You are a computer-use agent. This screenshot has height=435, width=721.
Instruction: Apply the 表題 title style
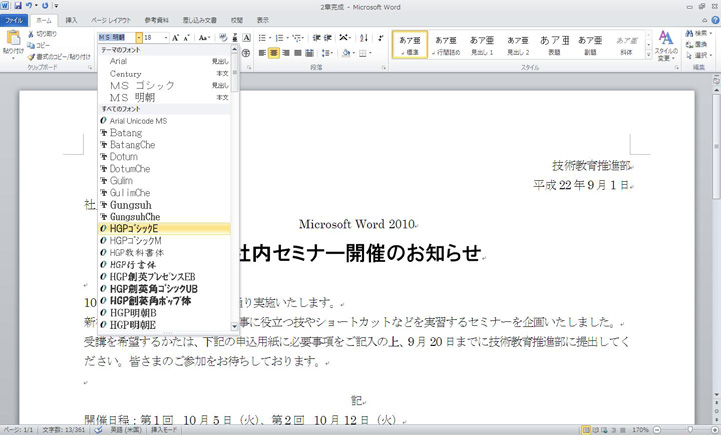click(555, 45)
